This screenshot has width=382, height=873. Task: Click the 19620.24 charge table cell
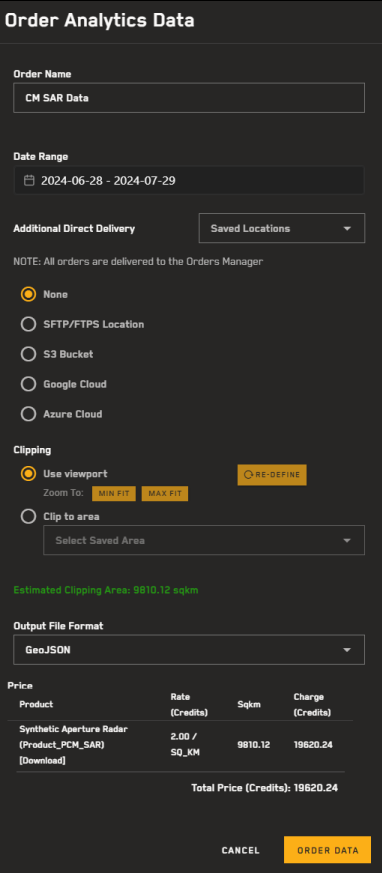[313, 744]
